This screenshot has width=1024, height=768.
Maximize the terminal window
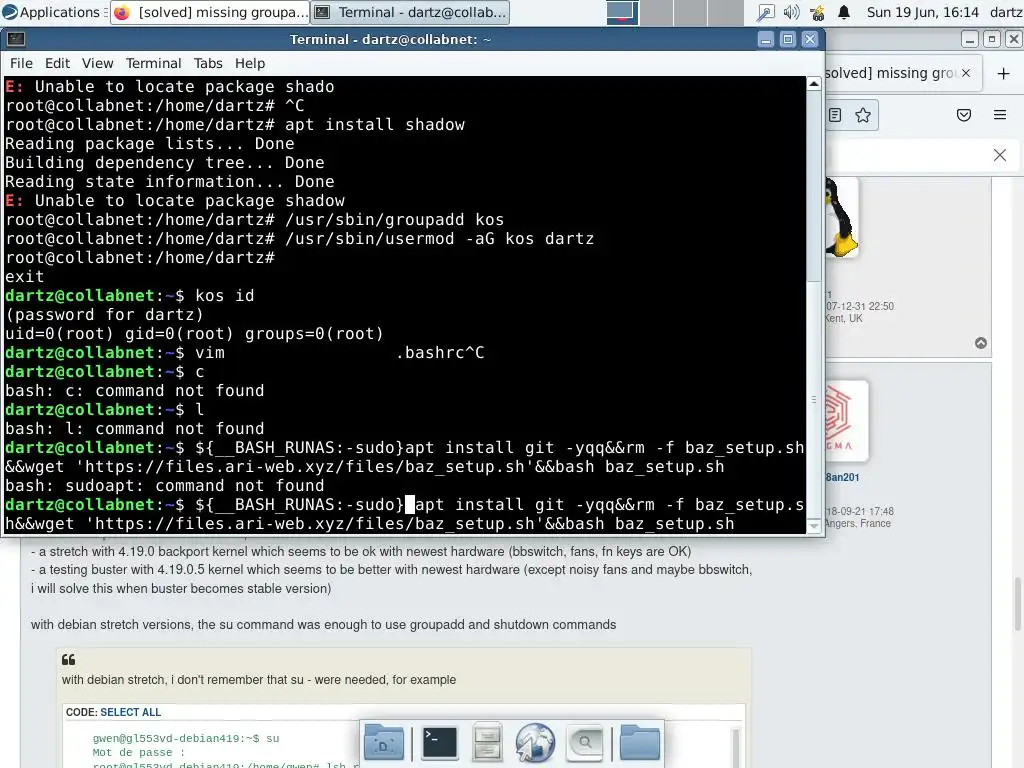coord(788,39)
